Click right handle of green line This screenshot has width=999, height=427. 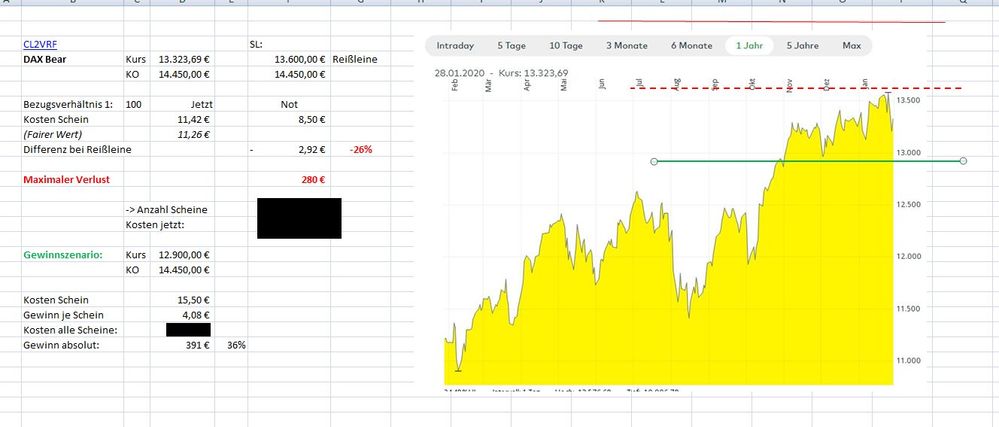[963, 161]
